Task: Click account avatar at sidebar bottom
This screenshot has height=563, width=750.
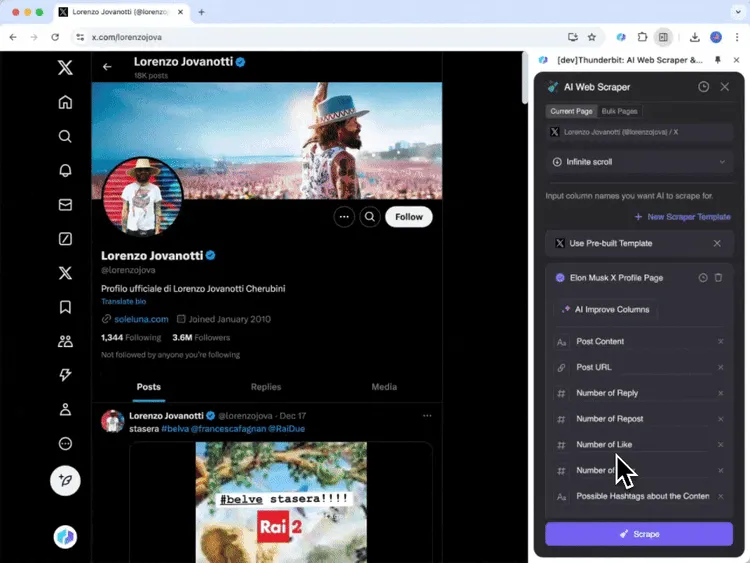Action: point(65,537)
